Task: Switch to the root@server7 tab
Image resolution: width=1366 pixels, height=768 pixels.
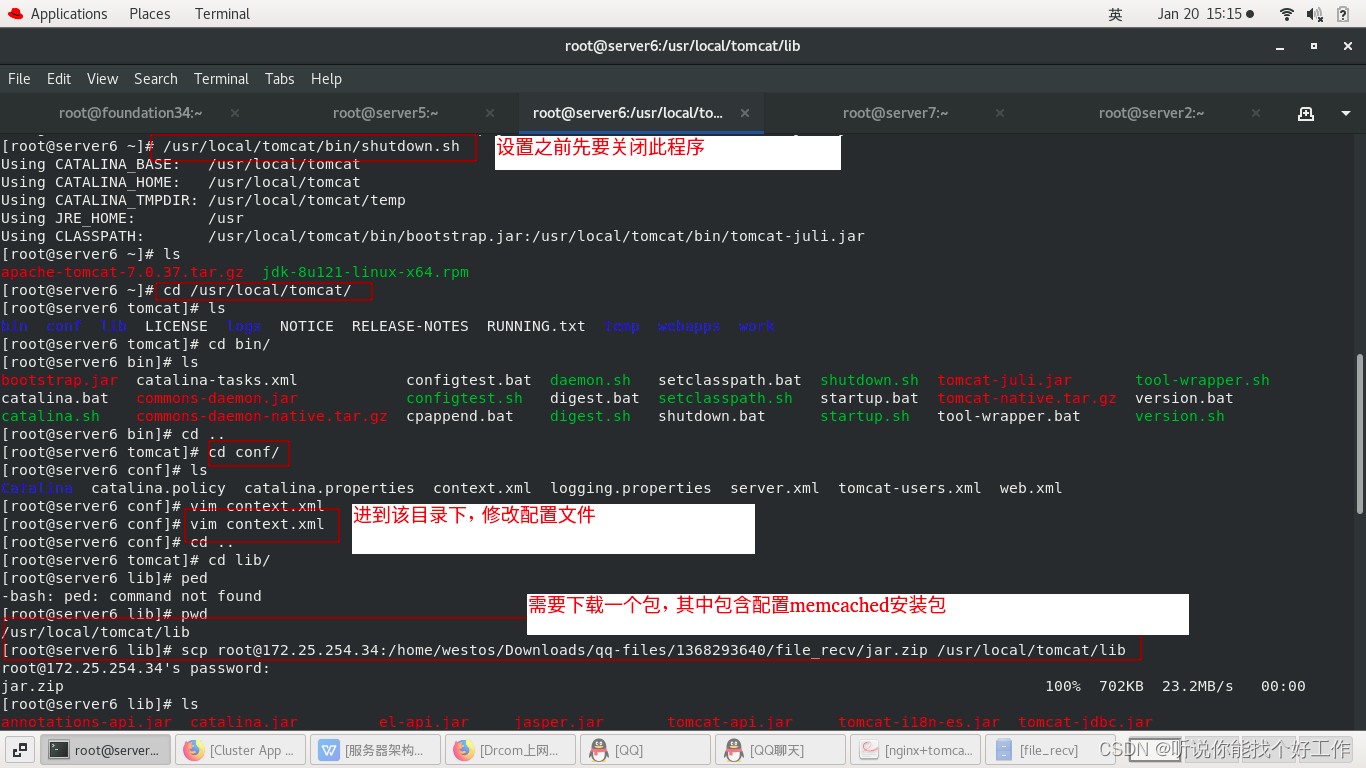Action: coord(895,113)
